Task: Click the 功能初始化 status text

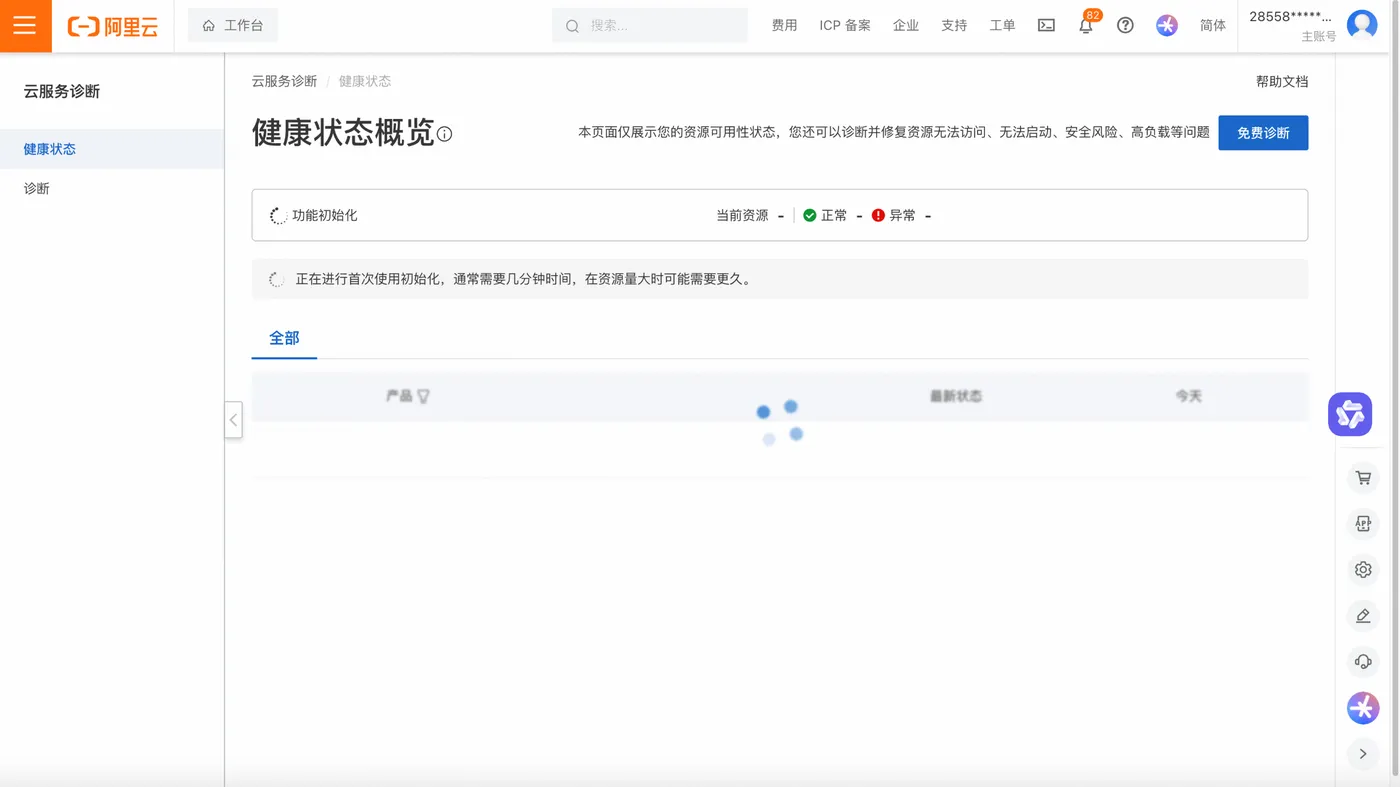Action: tap(325, 215)
